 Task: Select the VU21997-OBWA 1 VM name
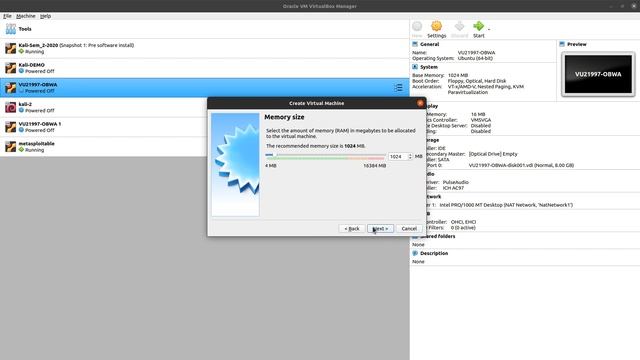[40, 124]
